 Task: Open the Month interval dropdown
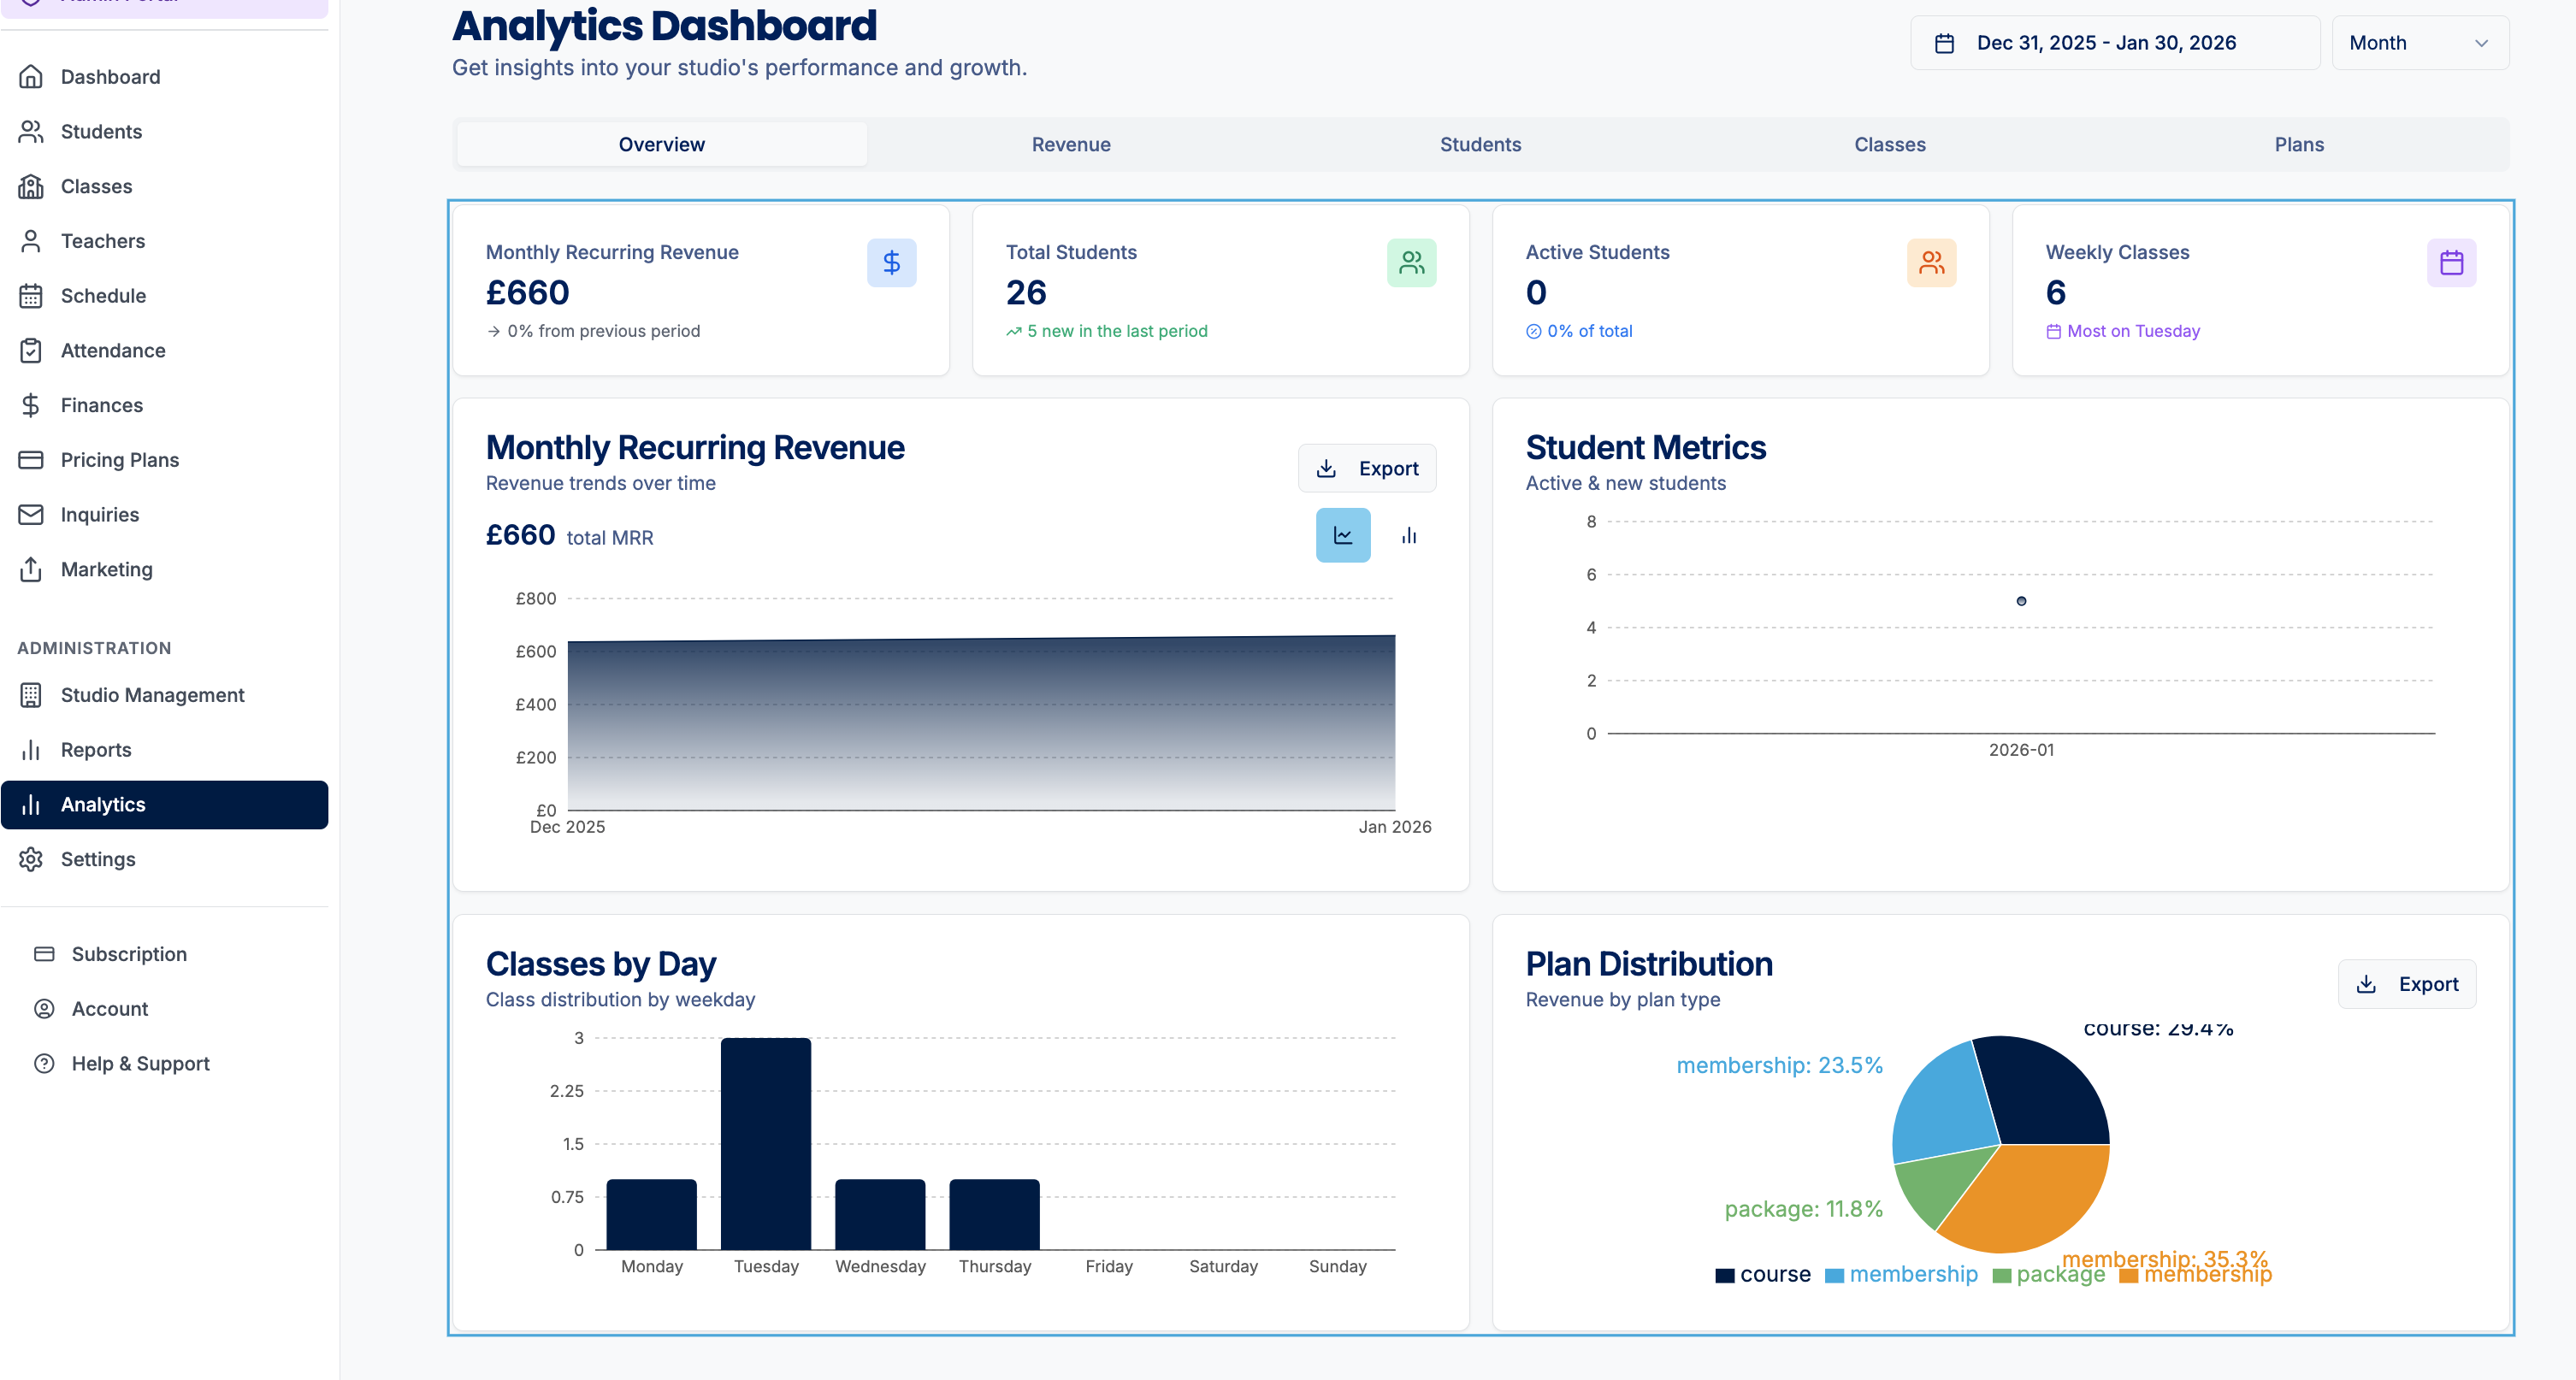2420,42
